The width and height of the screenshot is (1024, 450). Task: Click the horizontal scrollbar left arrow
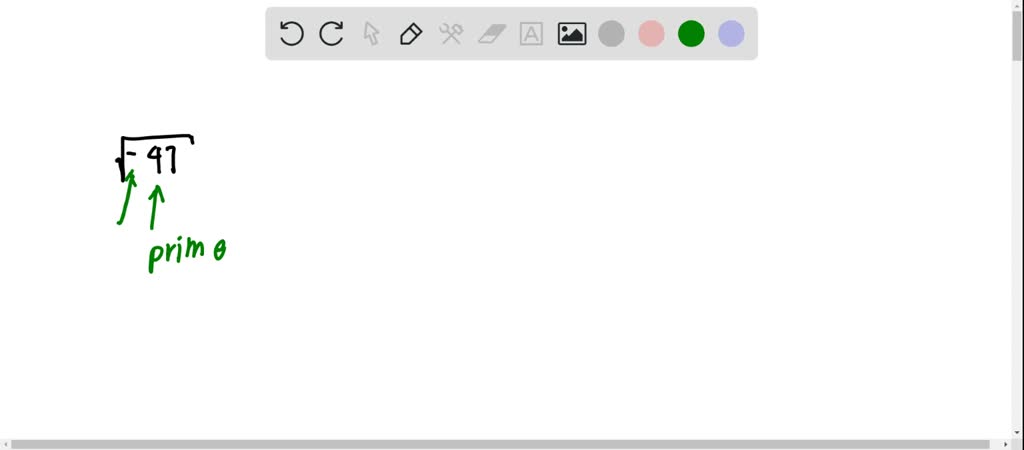coord(5,444)
